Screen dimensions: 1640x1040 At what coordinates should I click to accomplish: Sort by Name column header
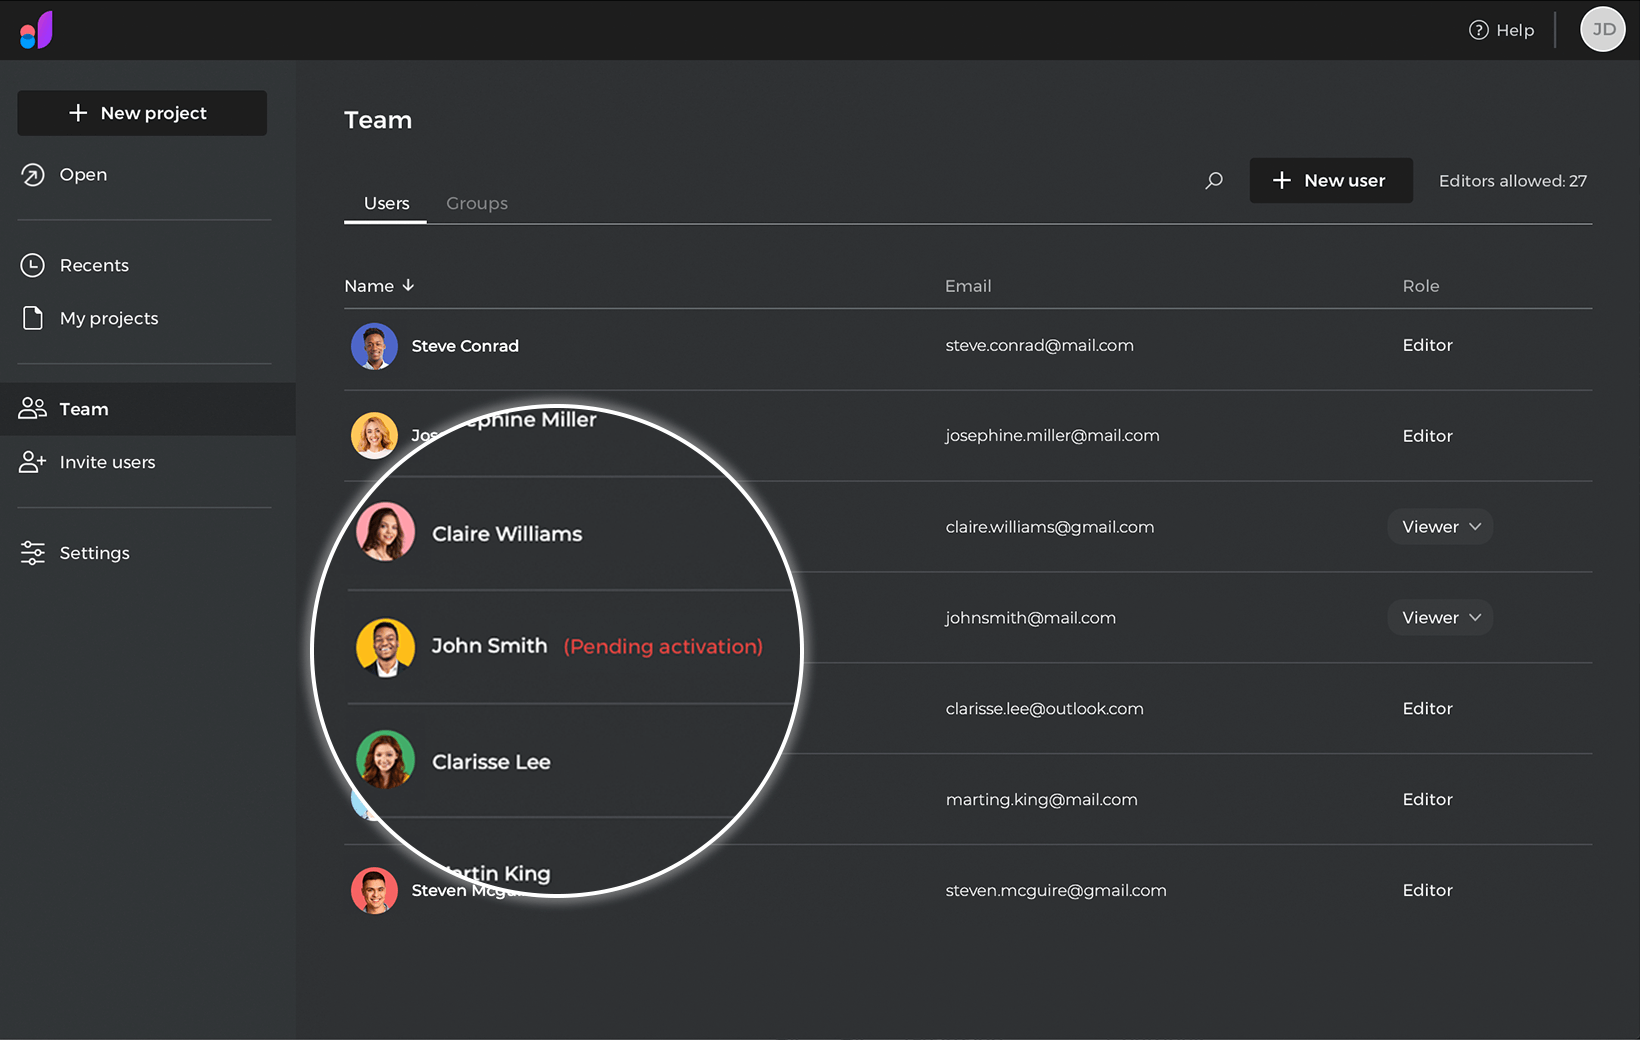(x=369, y=286)
